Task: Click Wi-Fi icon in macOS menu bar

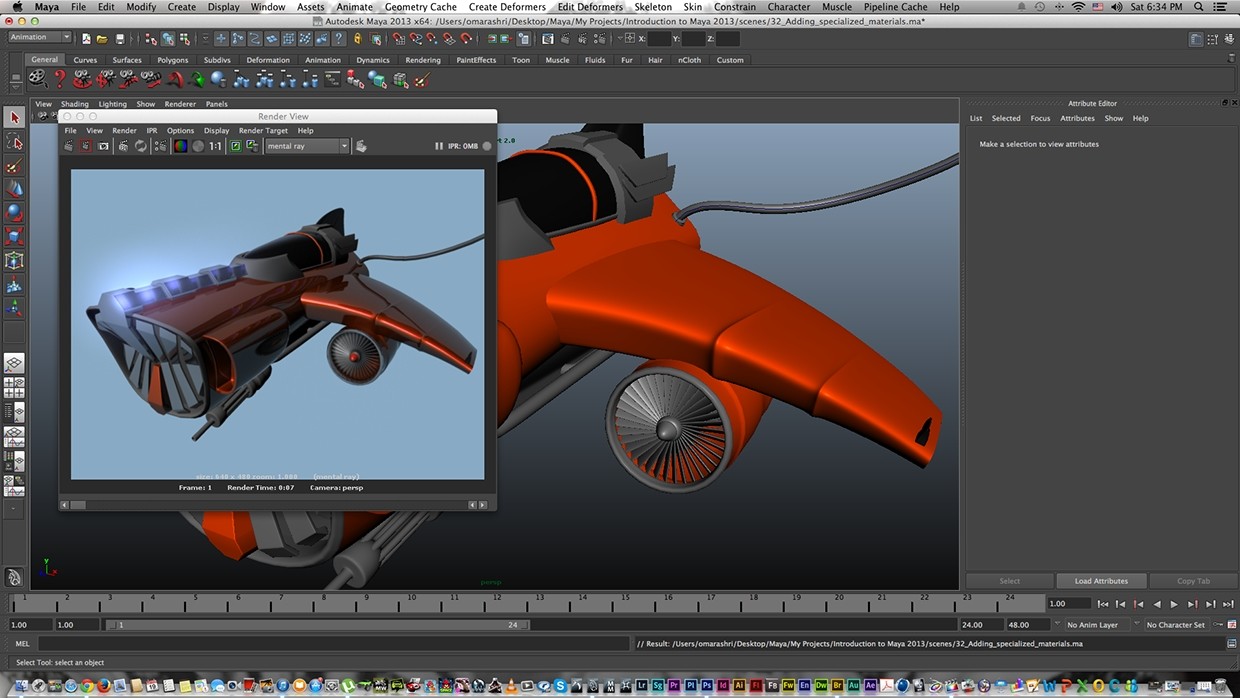Action: (1078, 7)
